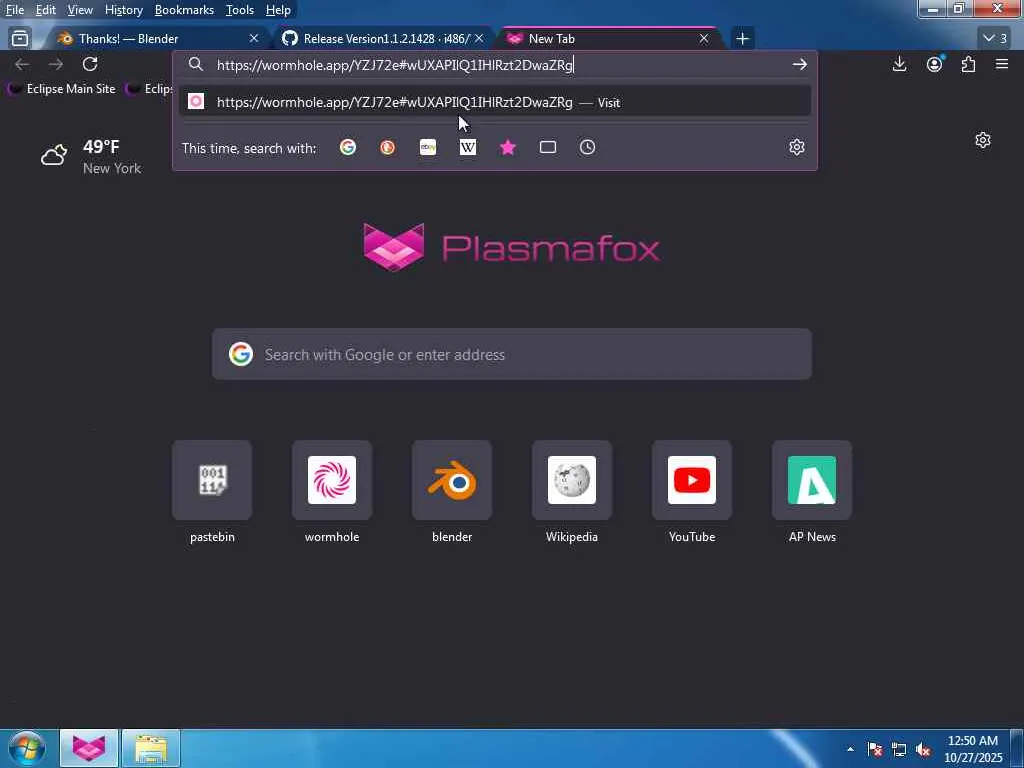
Task: Open the View menu
Action: 80,10
